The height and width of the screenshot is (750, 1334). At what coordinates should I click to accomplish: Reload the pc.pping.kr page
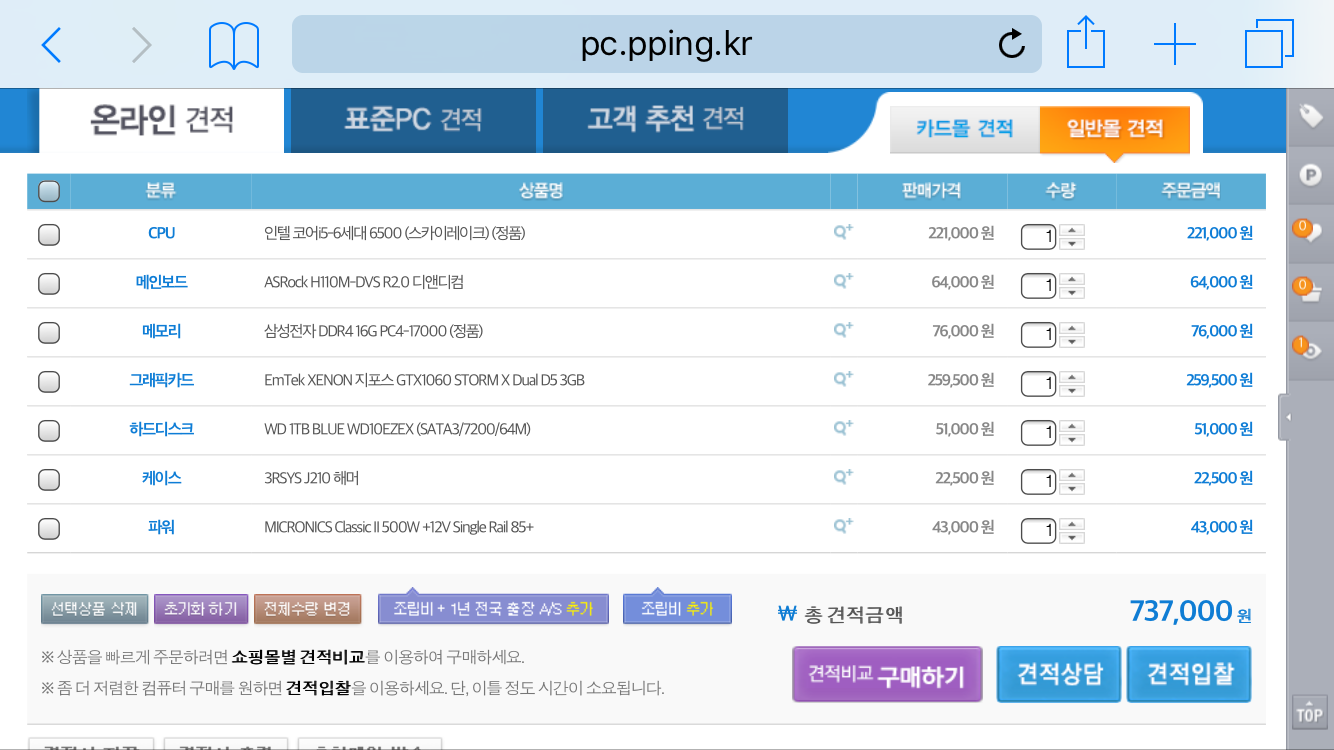pyautogui.click(x=1011, y=44)
